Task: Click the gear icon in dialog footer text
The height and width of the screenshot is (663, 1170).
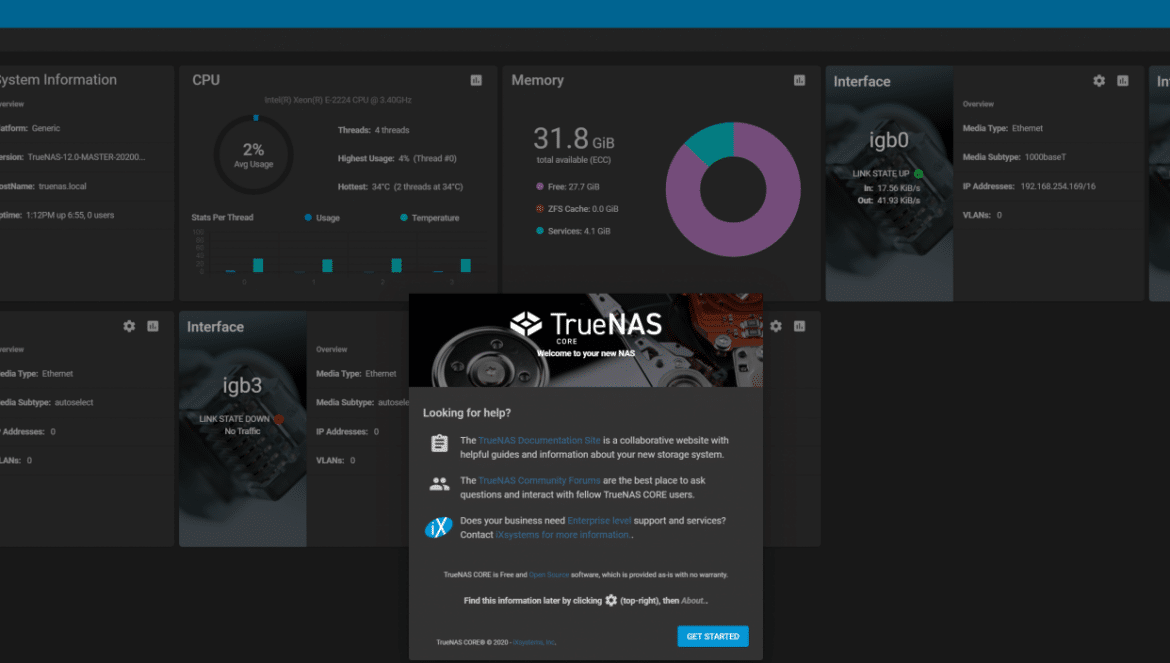Action: [611, 600]
